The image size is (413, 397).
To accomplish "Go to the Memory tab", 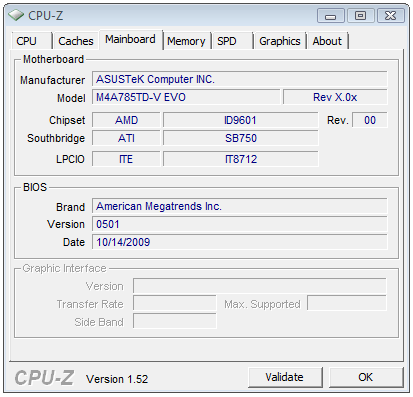I will pos(186,41).
